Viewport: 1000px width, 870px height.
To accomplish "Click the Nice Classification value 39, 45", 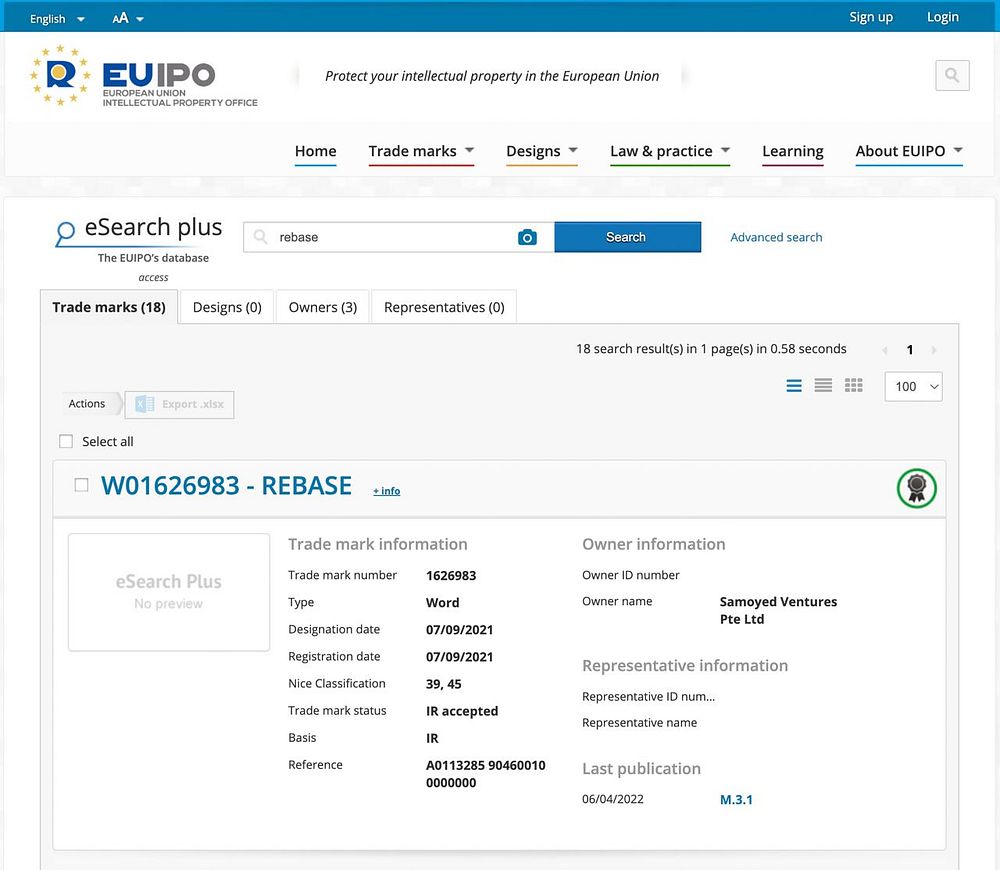I will [x=443, y=684].
